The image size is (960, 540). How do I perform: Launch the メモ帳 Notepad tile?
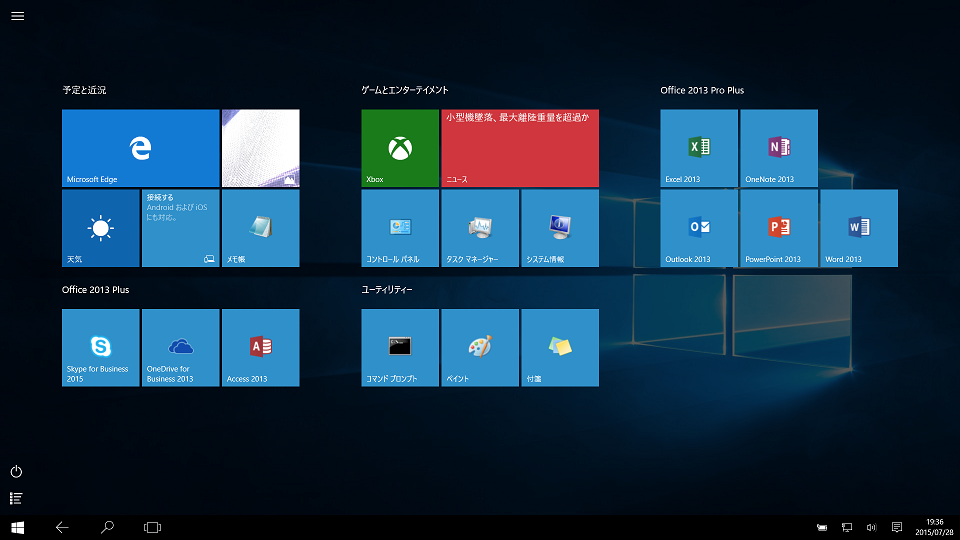[261, 228]
